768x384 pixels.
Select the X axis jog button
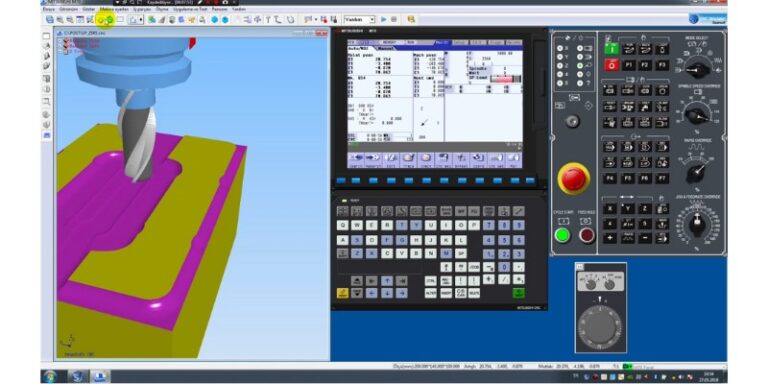tap(610, 209)
